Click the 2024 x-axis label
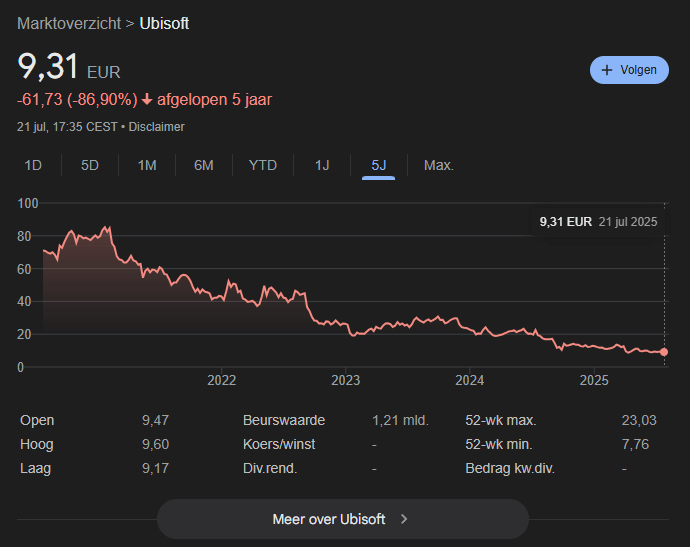 click(470, 380)
